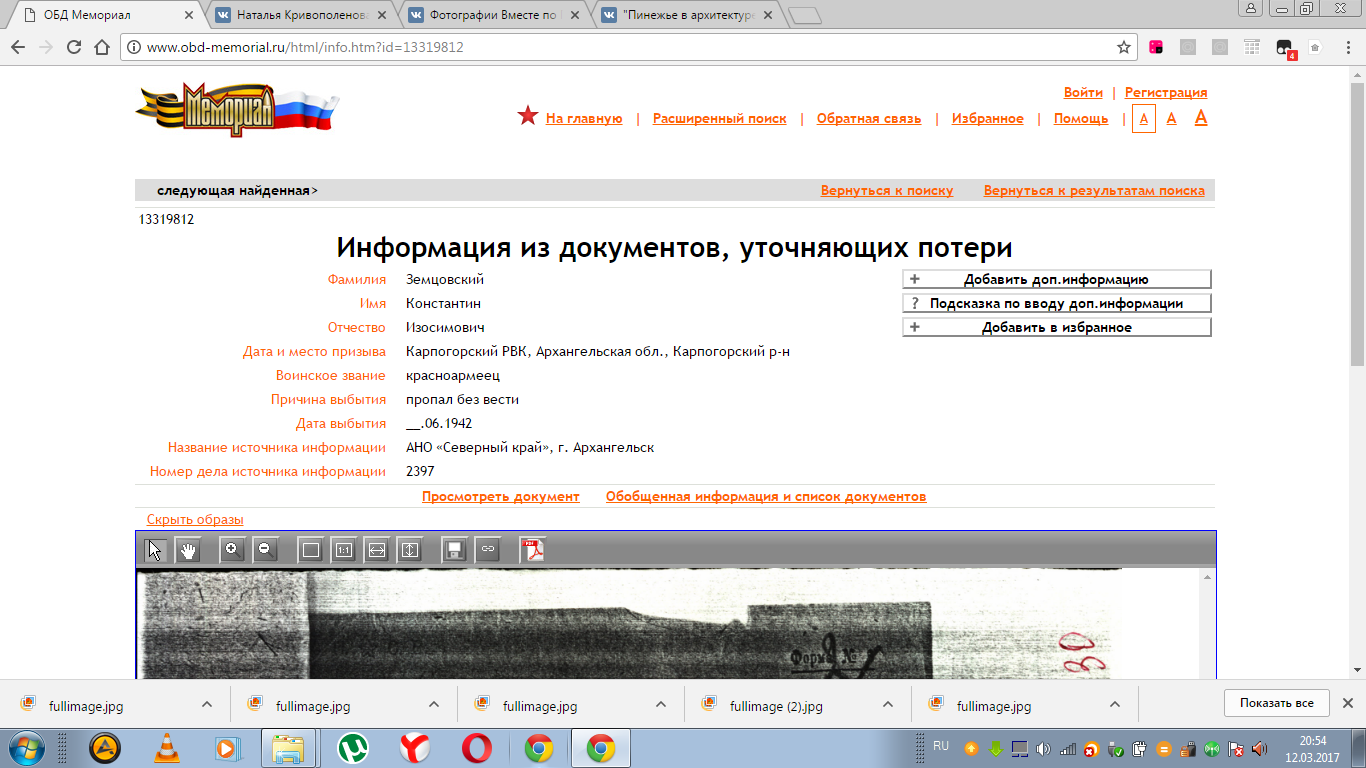Export document as PDF
The image size is (1366, 768).
click(533, 550)
